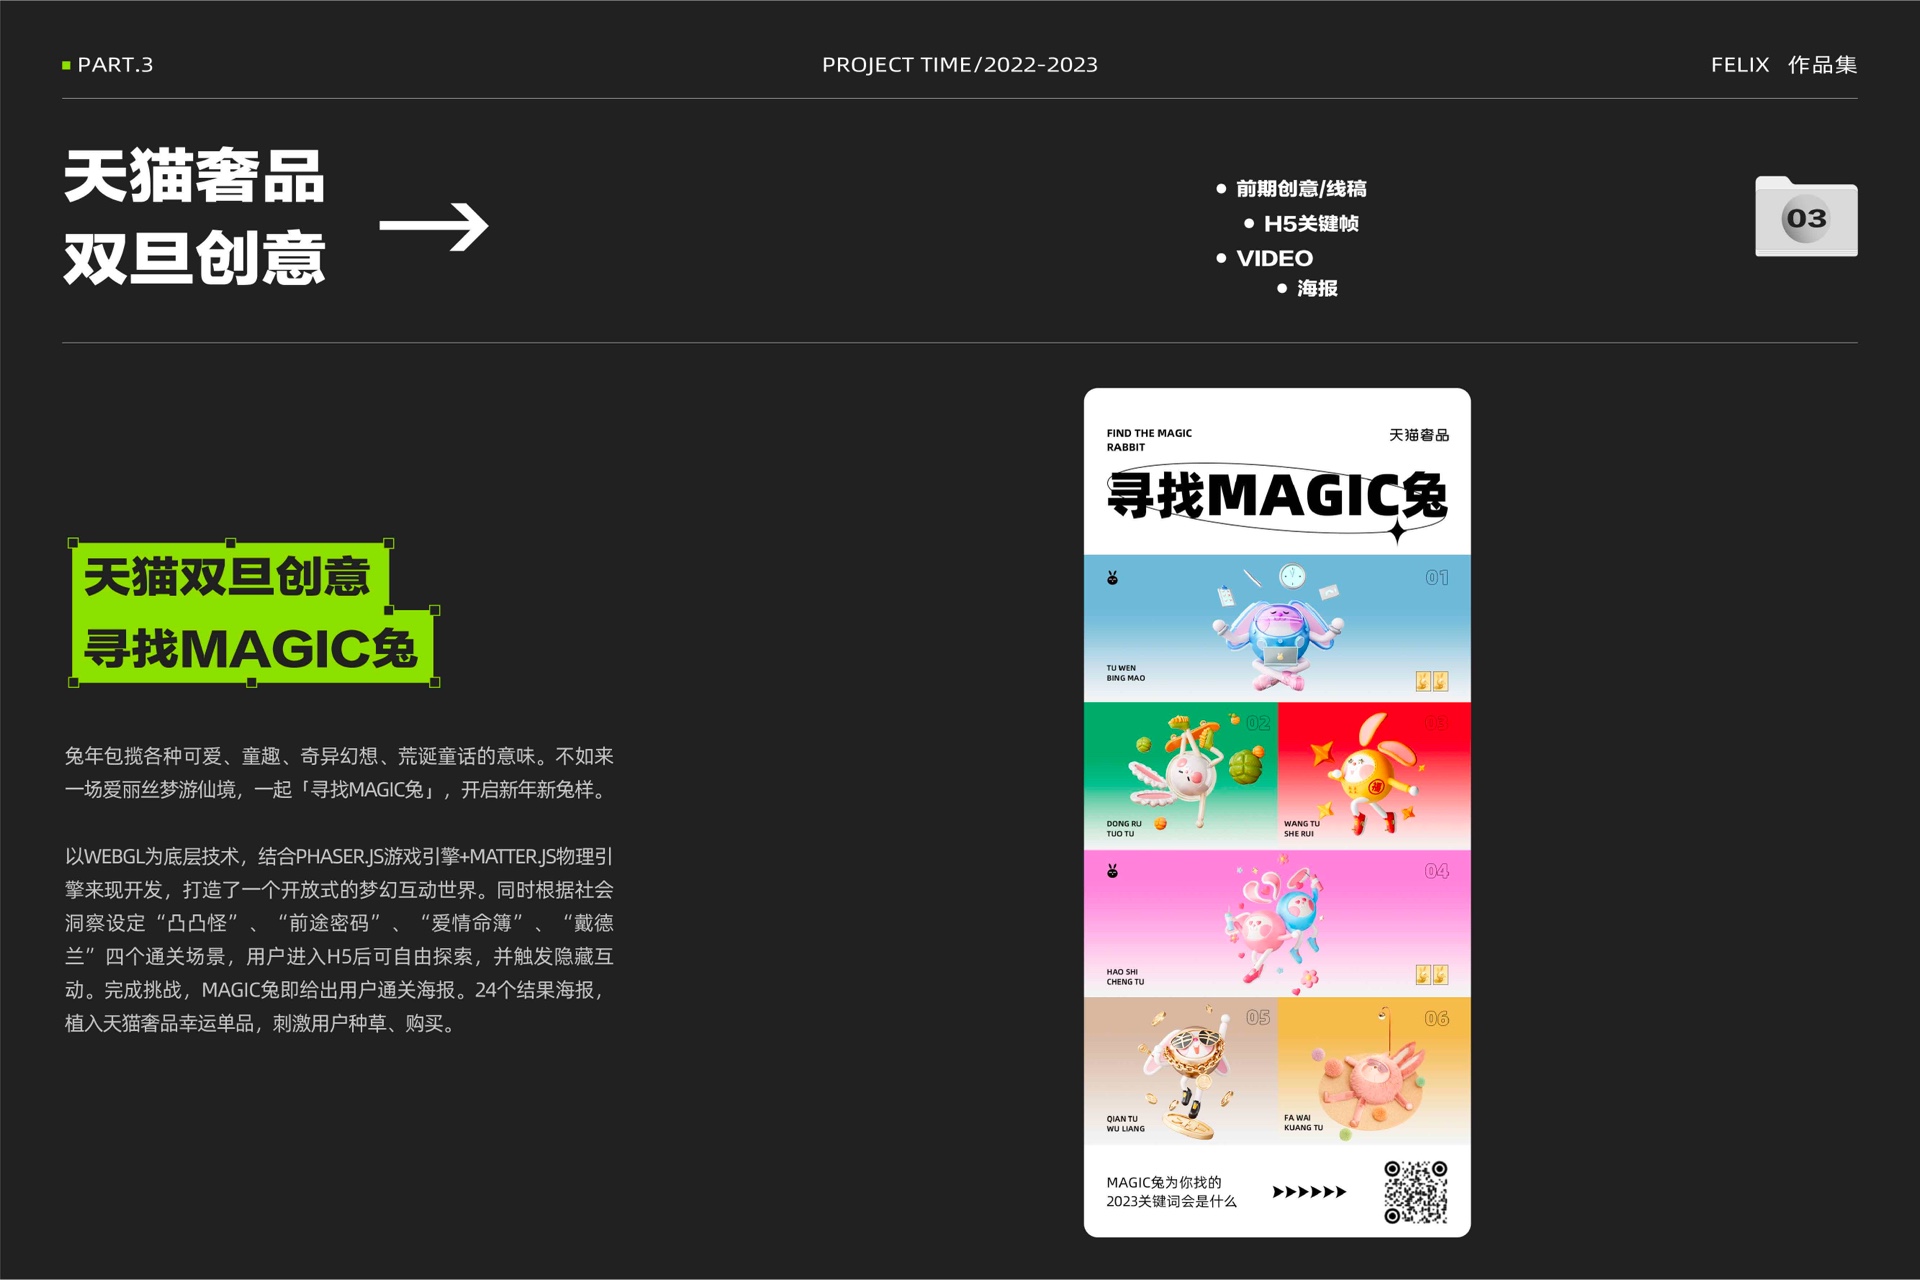Select the VIDEO bullet item
The width and height of the screenshot is (1920, 1280).
click(x=1264, y=258)
